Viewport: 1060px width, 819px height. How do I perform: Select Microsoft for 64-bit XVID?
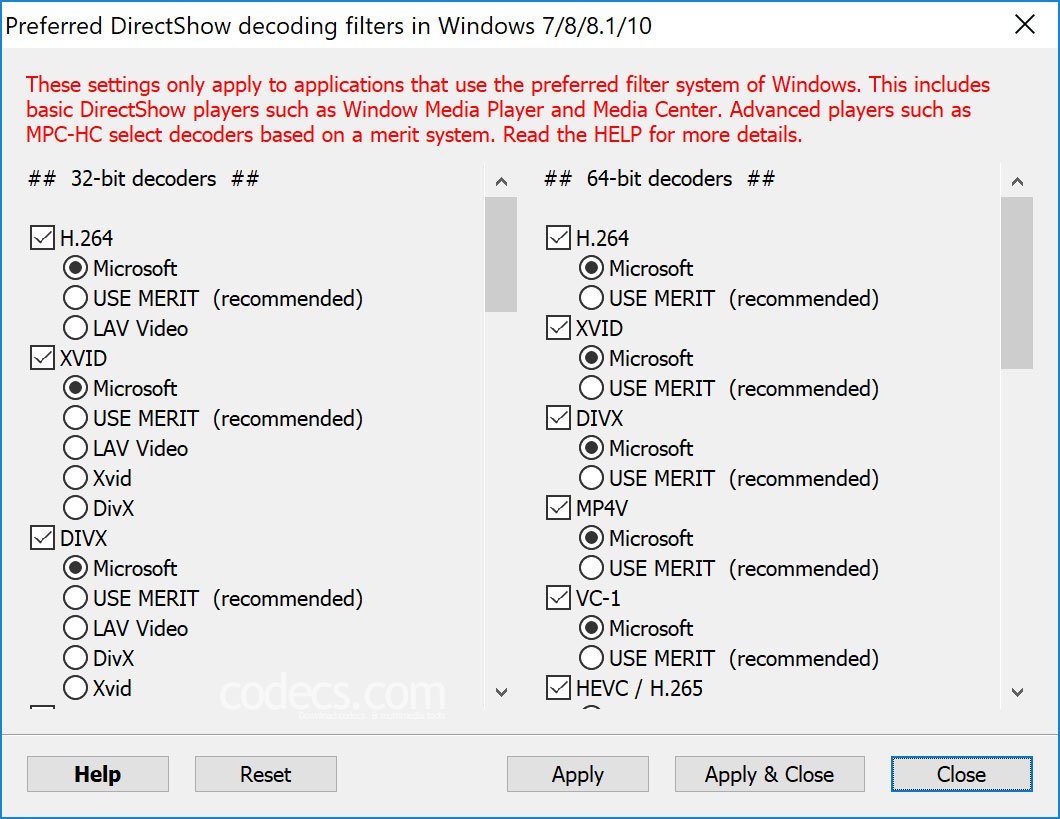coord(591,357)
